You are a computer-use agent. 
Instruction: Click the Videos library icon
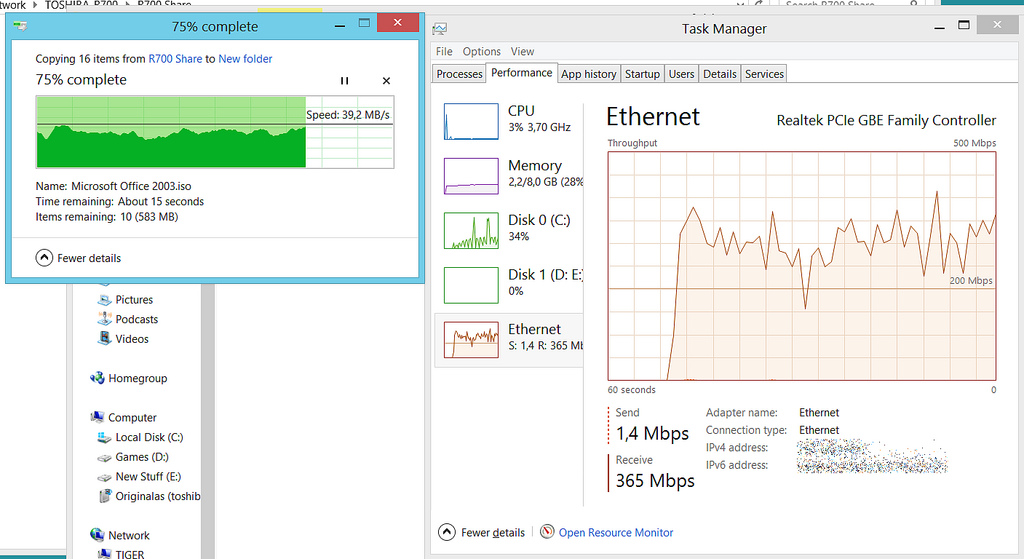click(x=104, y=338)
